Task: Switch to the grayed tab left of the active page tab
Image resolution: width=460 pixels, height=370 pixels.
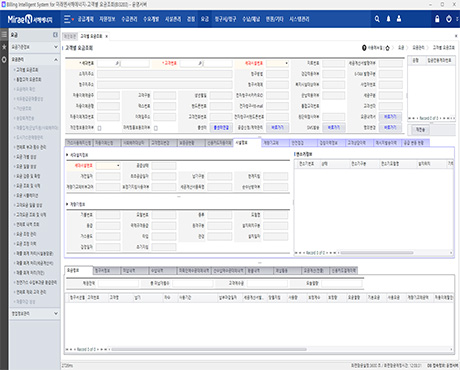Action: [70, 36]
